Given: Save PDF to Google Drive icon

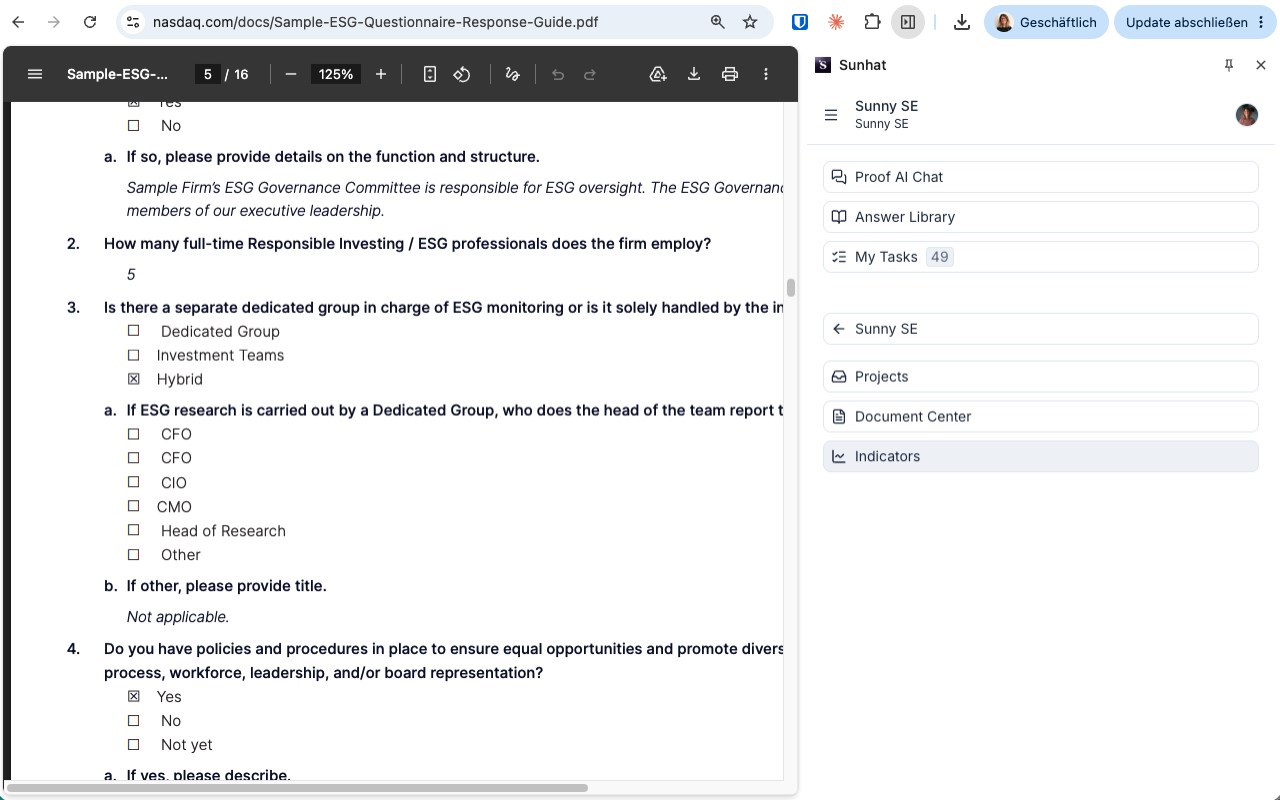Looking at the screenshot, I should (658, 74).
